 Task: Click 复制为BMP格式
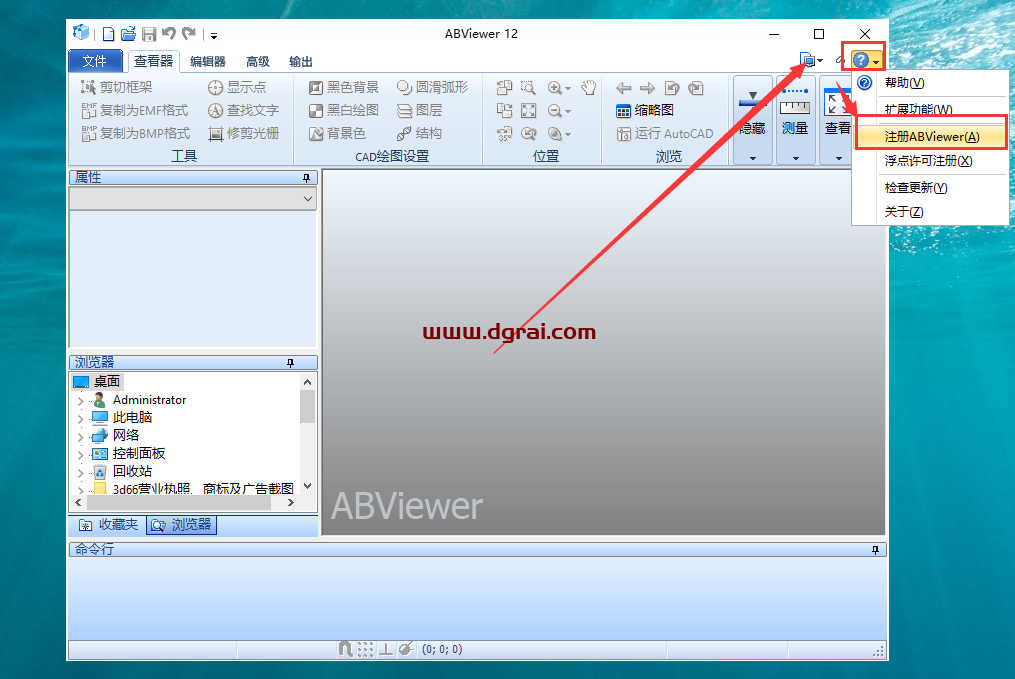coord(135,133)
